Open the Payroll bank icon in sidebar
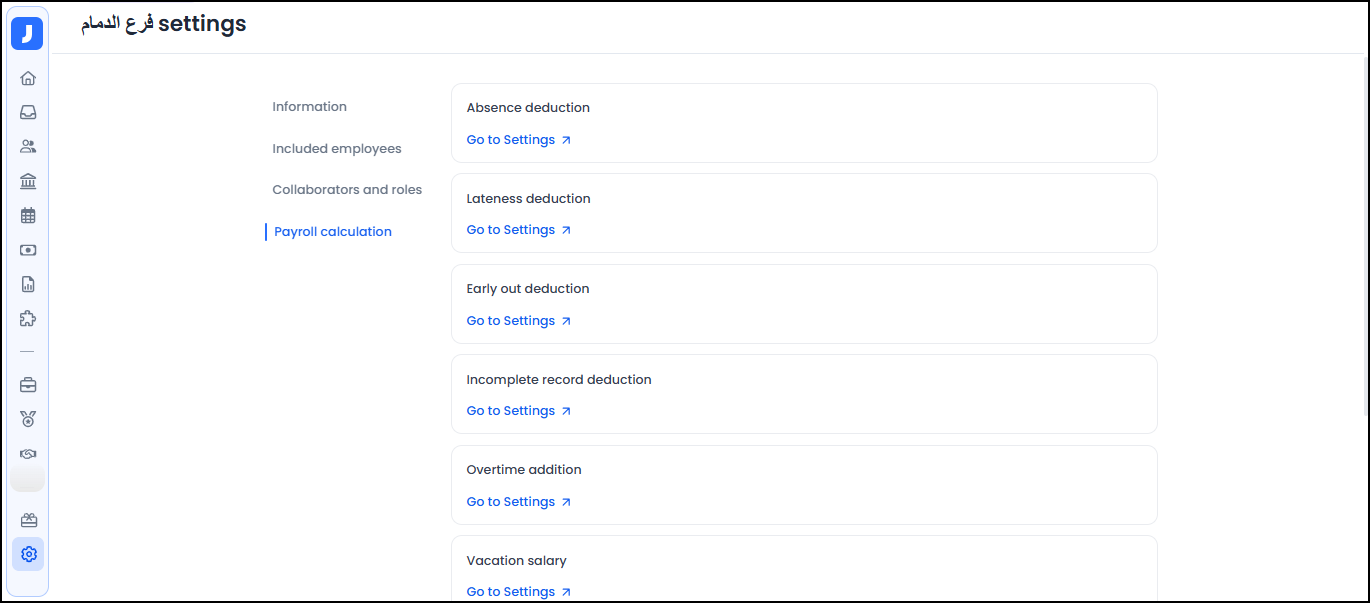 (27, 180)
